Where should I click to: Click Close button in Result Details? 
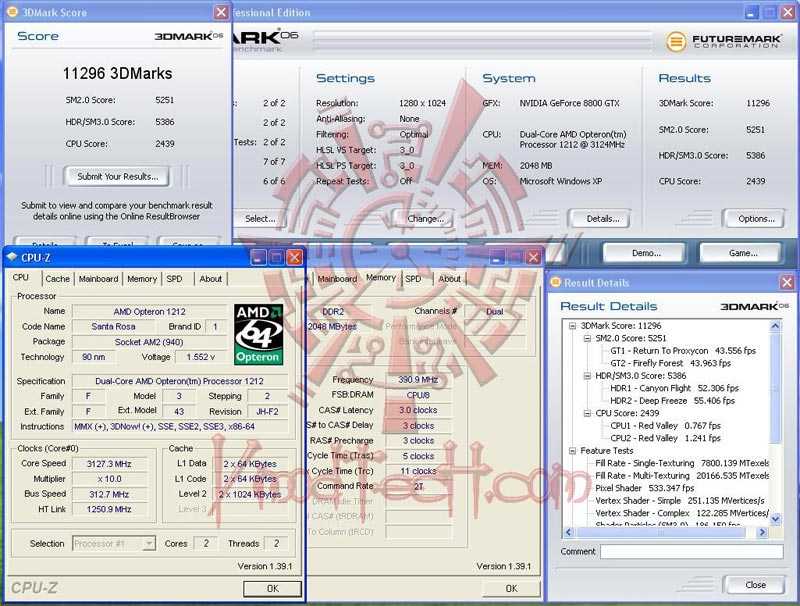point(755,585)
